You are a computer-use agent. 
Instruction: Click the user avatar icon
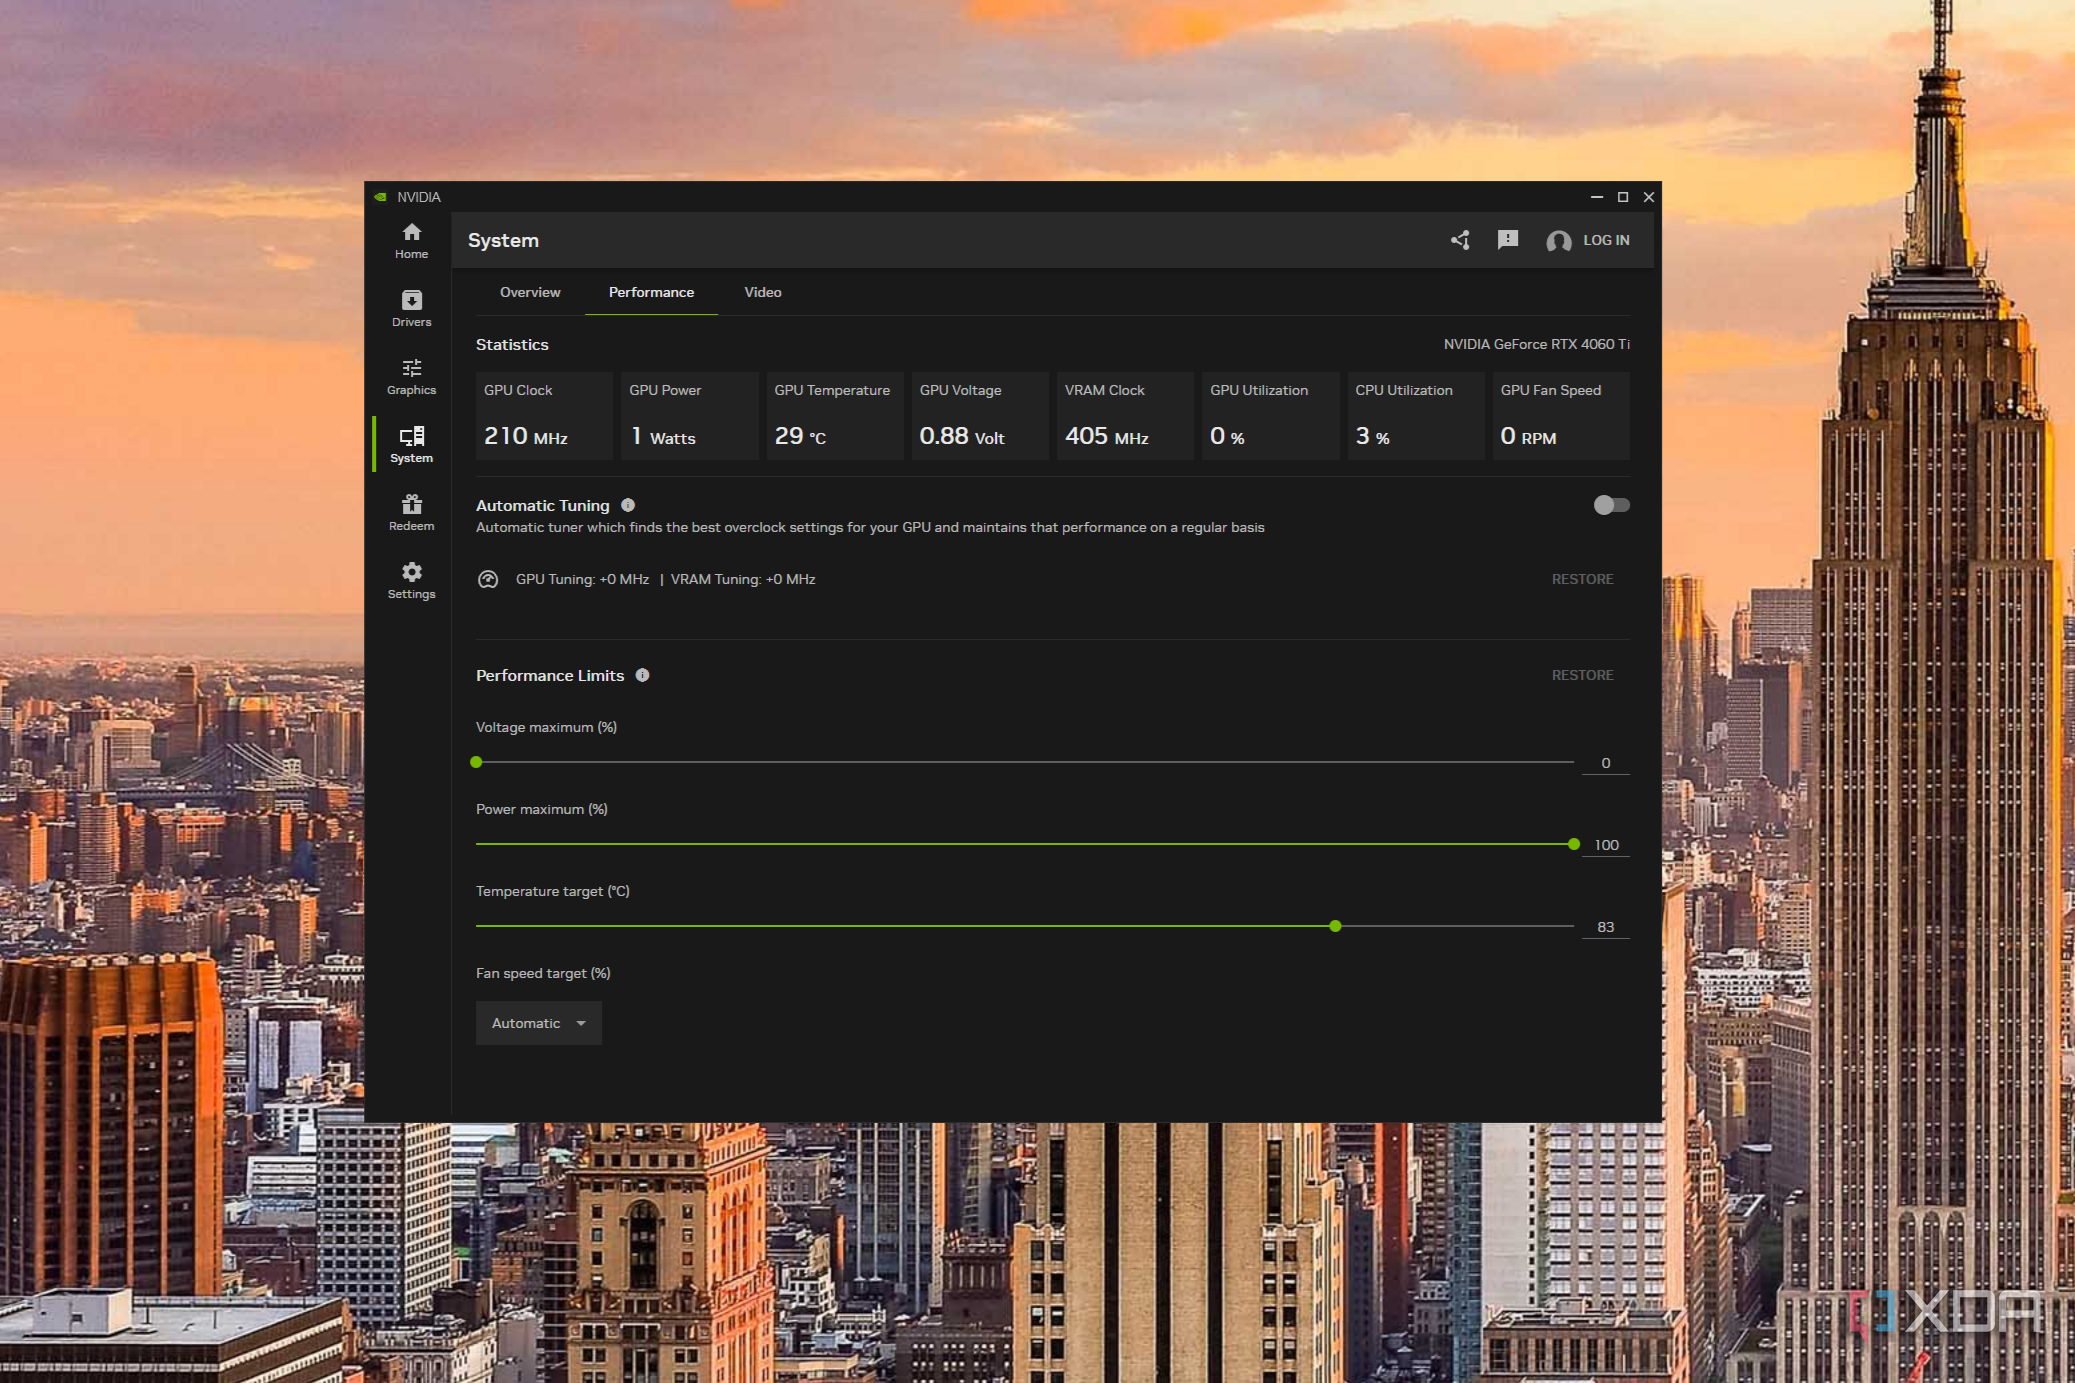pyautogui.click(x=1558, y=241)
